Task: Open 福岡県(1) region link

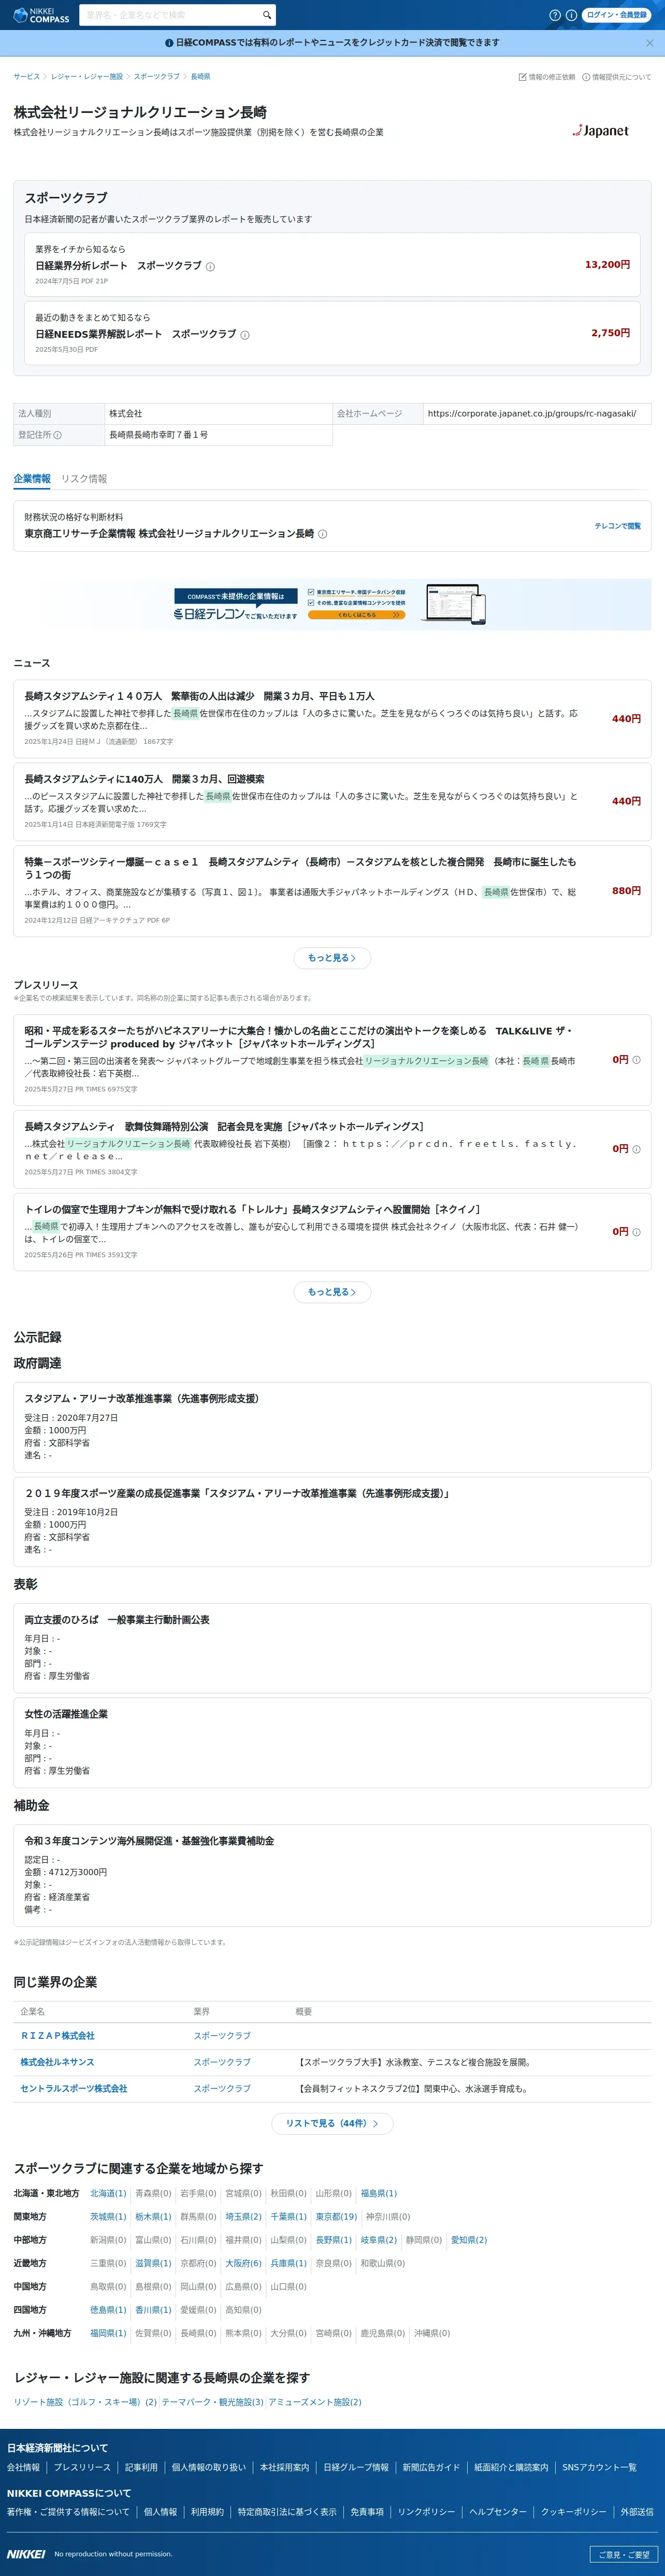Action: point(108,2333)
